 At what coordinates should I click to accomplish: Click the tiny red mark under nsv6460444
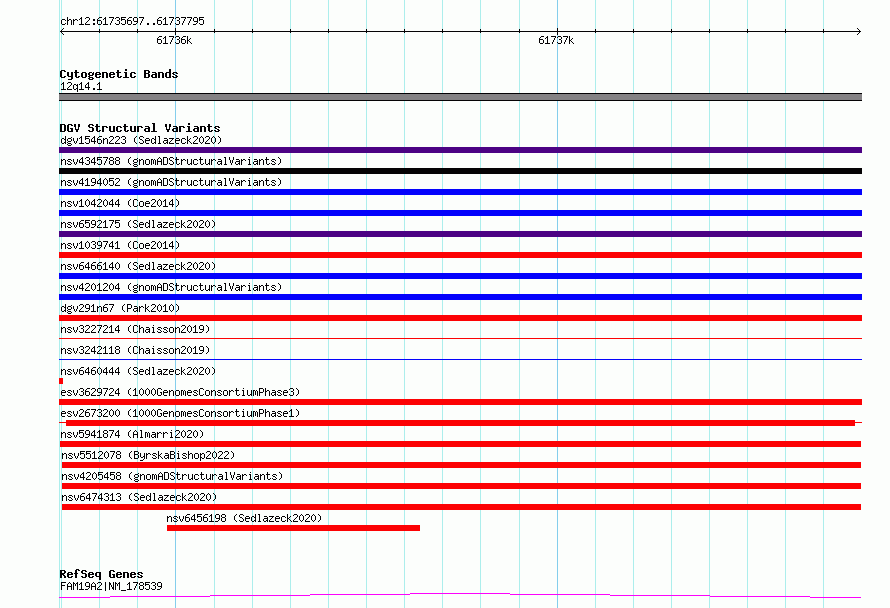[61, 381]
